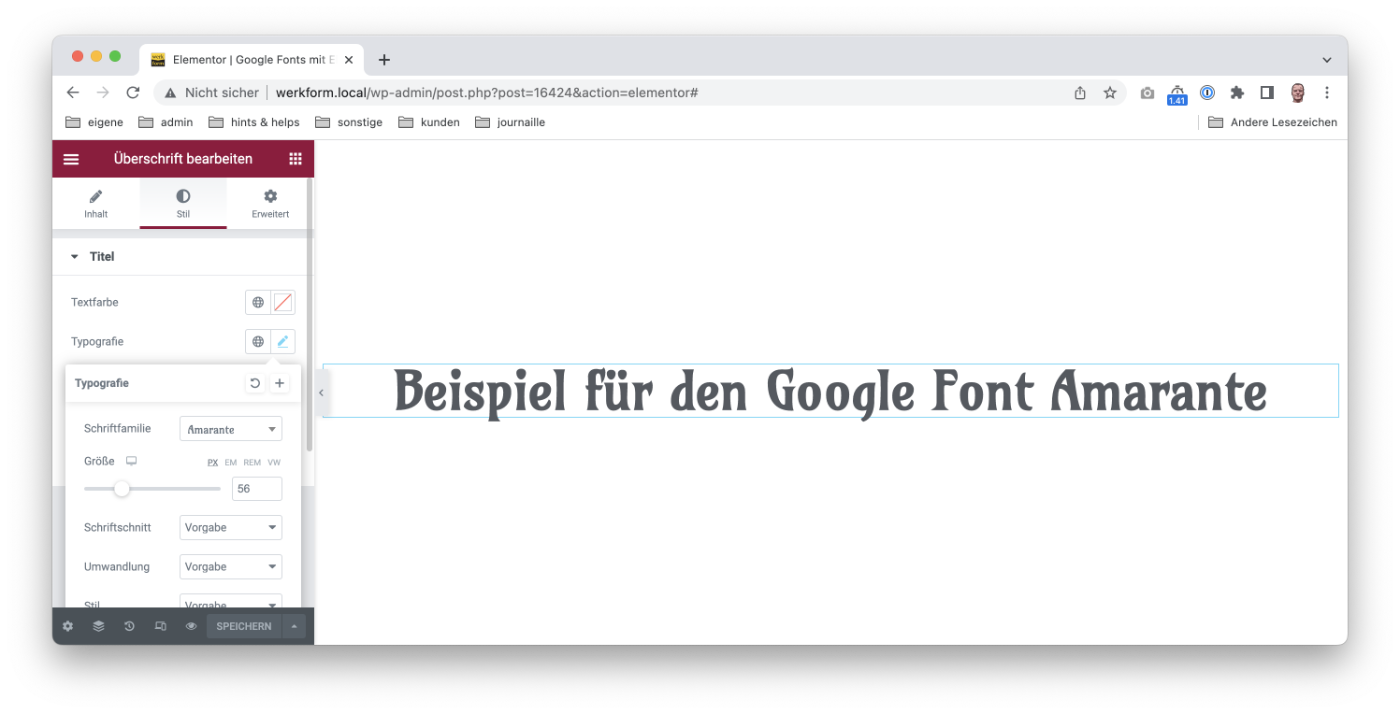Open the Chrome profile avatar
This screenshot has width=1400, height=714.
(x=1298, y=93)
